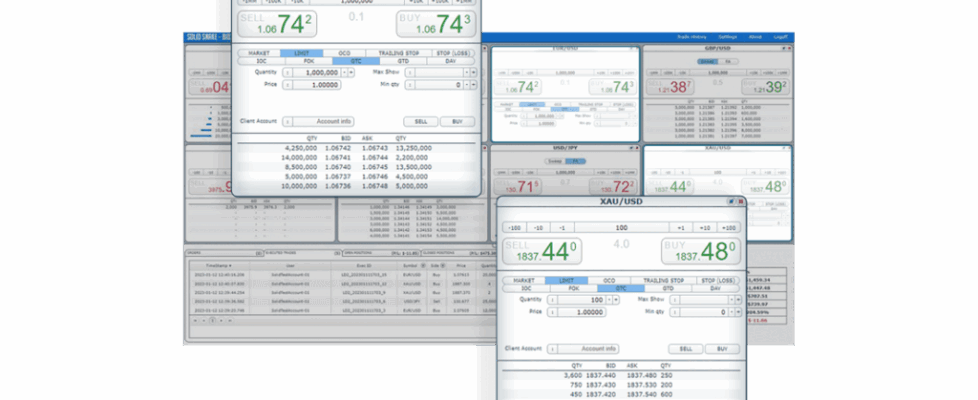The image size is (978, 400).
Task: Select MARKET in the 1.06 EUR/USD popup
Action: click(x=259, y=54)
